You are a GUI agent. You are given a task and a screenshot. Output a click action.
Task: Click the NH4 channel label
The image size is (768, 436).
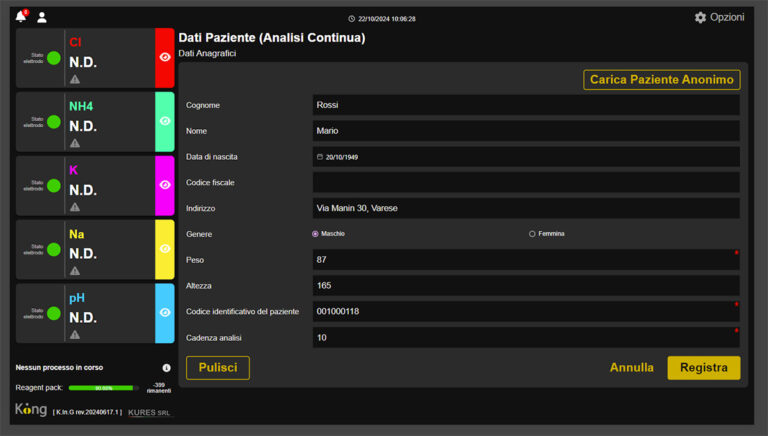pos(81,106)
